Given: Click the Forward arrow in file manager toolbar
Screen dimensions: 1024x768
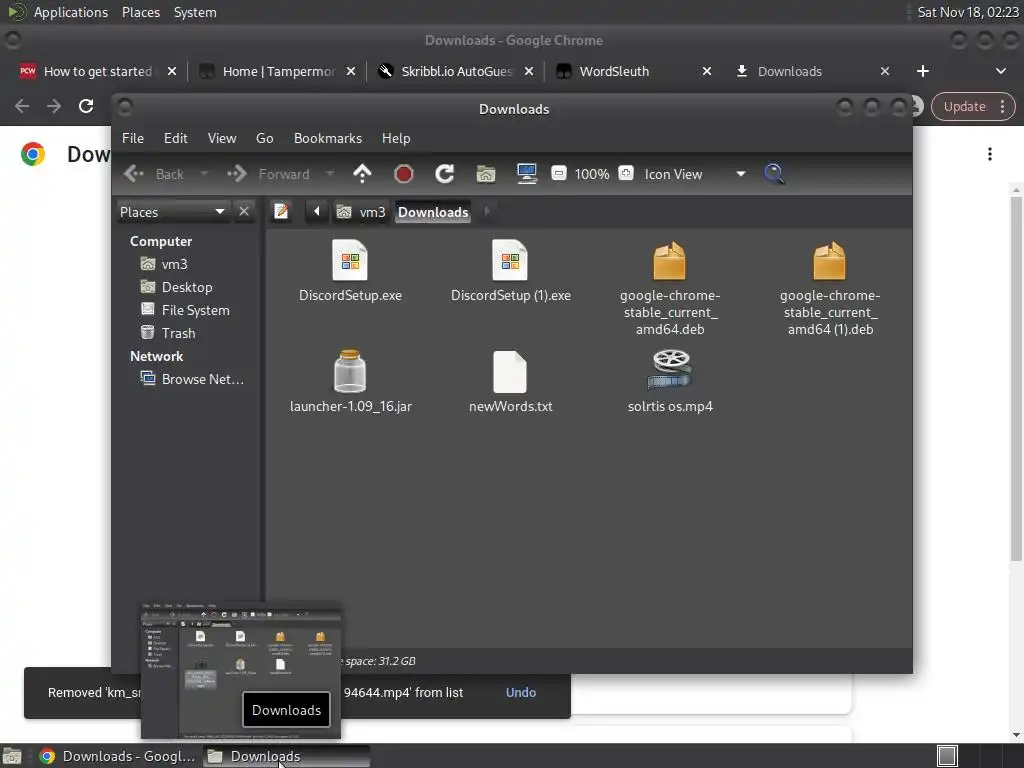Looking at the screenshot, I should pyautogui.click(x=236, y=174).
